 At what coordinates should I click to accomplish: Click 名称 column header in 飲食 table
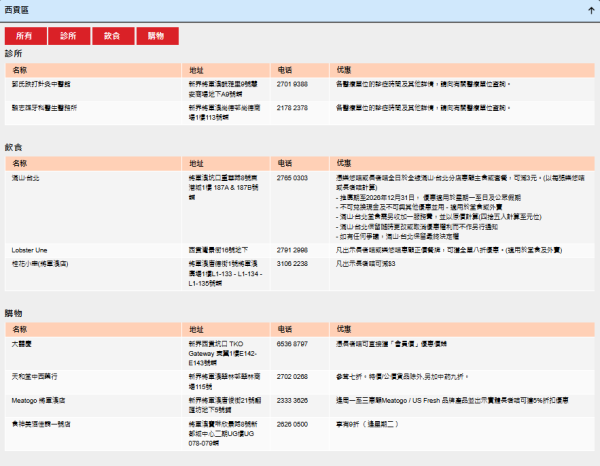pos(20,163)
